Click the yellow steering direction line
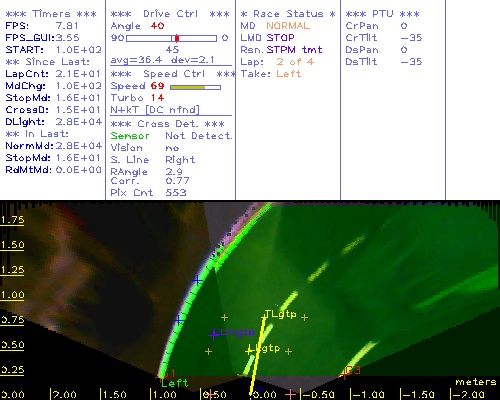Viewport: 500px width, 400px height. coord(257,356)
